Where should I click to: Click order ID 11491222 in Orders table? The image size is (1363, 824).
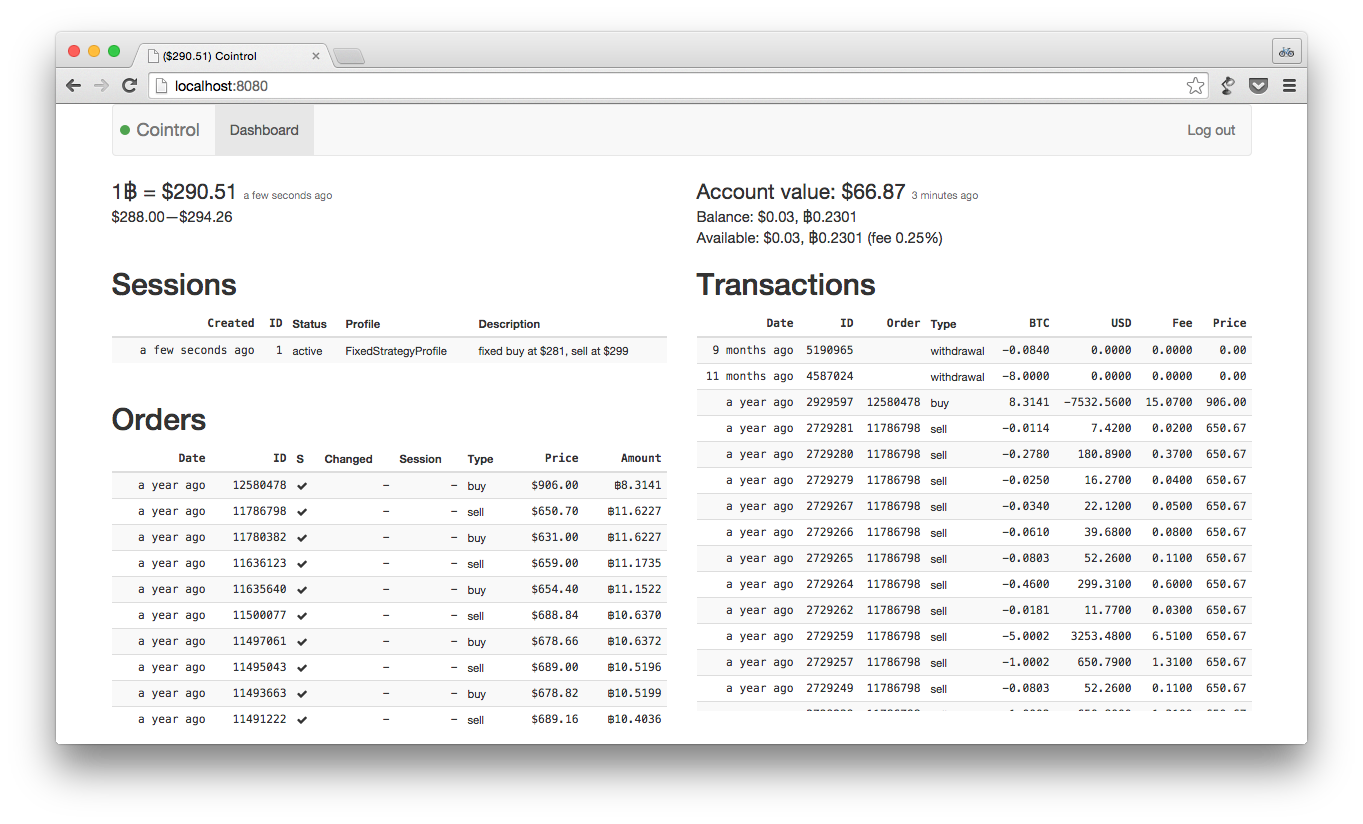259,719
